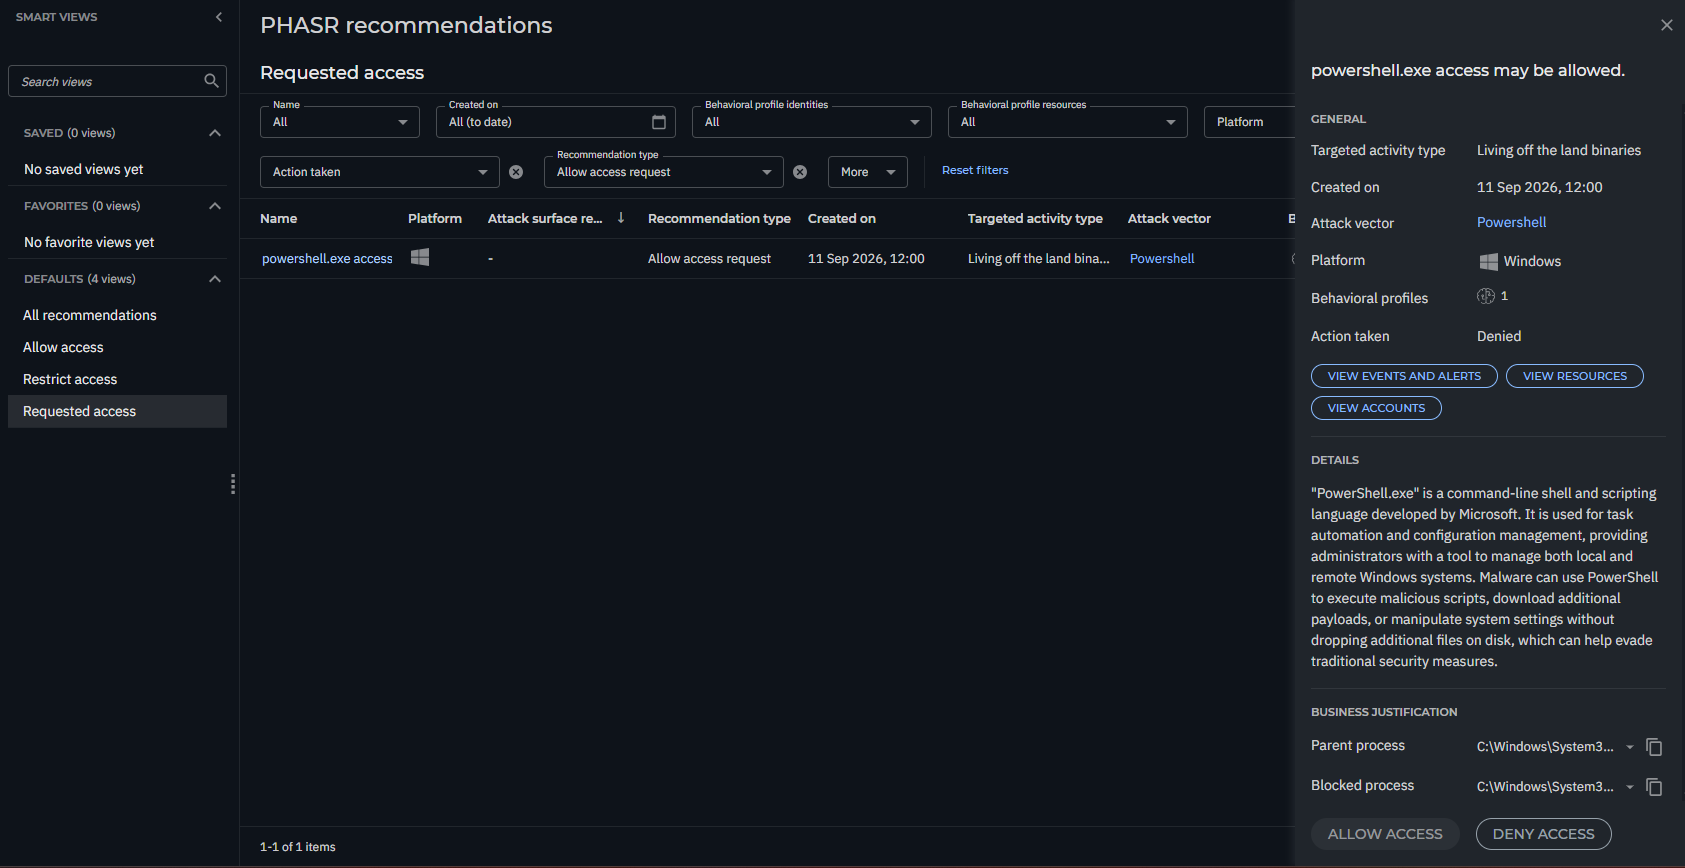This screenshot has width=1685, height=868.
Task: Click the 'Allow access request' table cell
Action: point(709,258)
